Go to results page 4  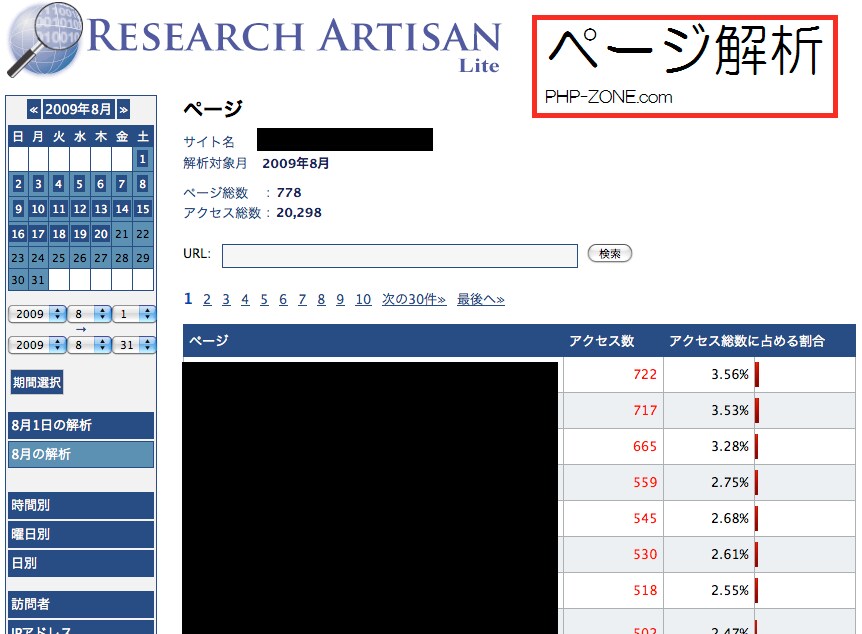click(245, 300)
